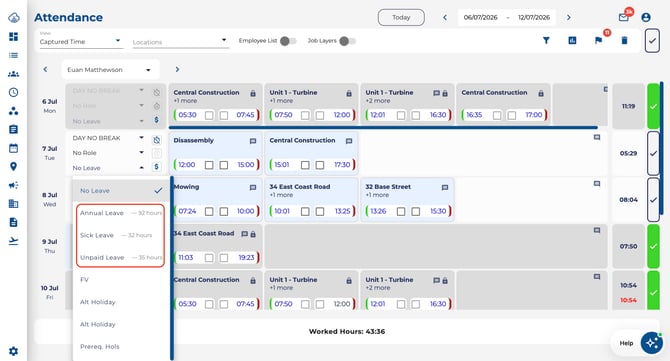This screenshot has height=361, width=670.
Task: Select Prereq. Hols option
Action: point(121,346)
